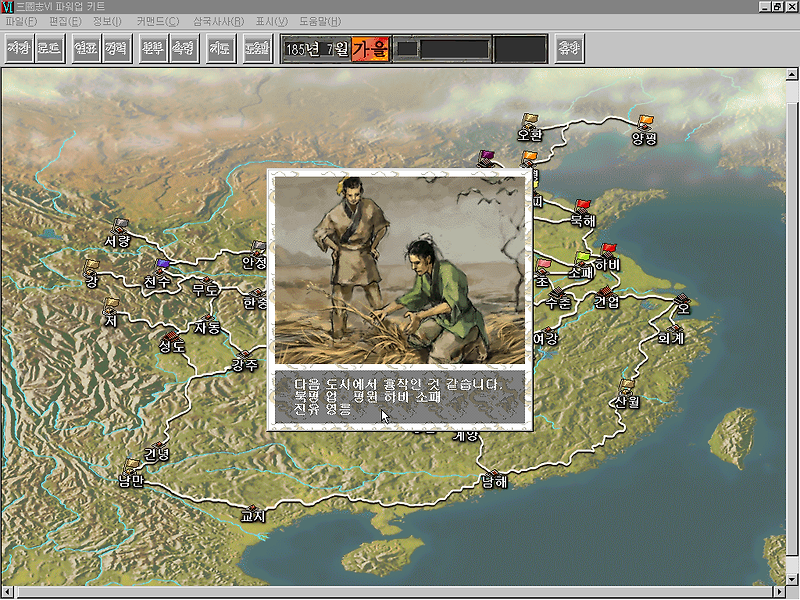Click the horizontal scrollbar right arrow

779,592
